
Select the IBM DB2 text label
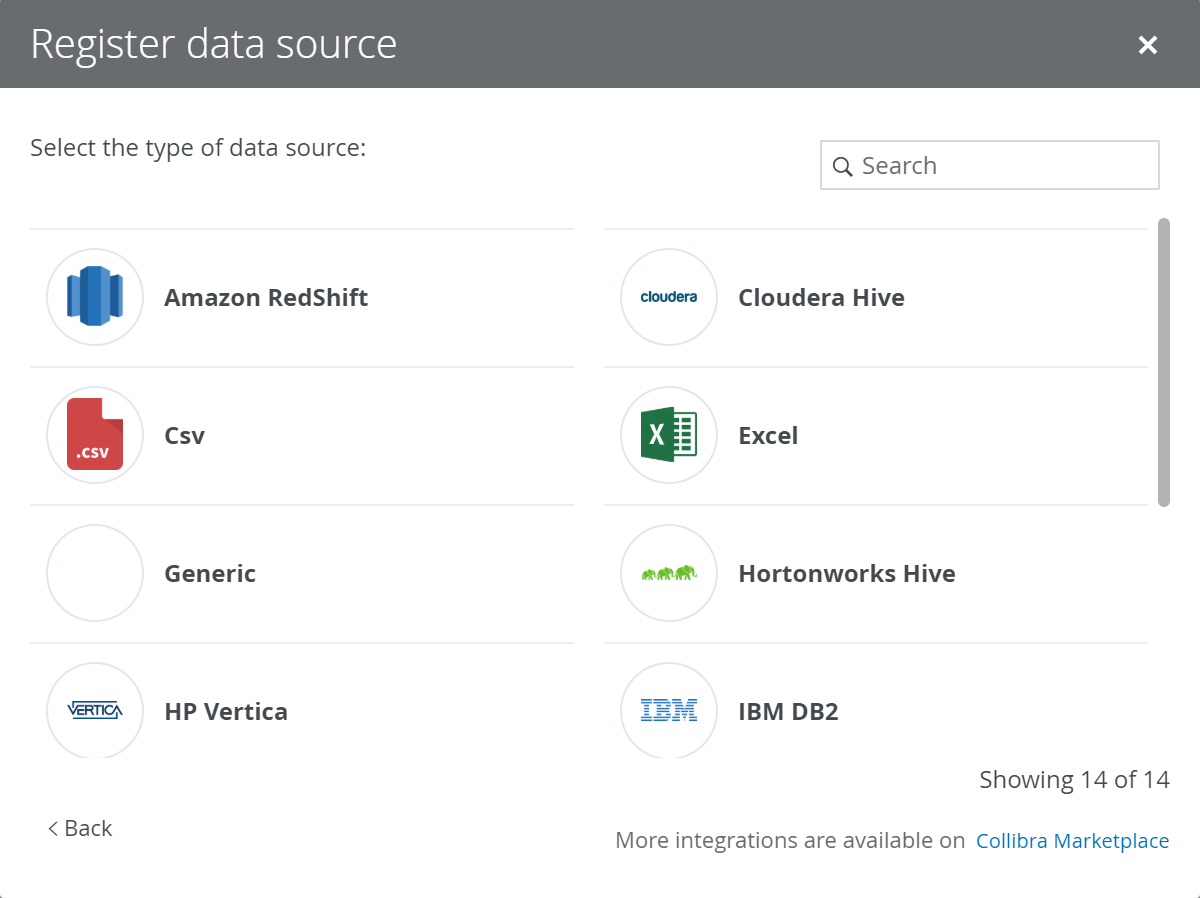click(x=788, y=712)
